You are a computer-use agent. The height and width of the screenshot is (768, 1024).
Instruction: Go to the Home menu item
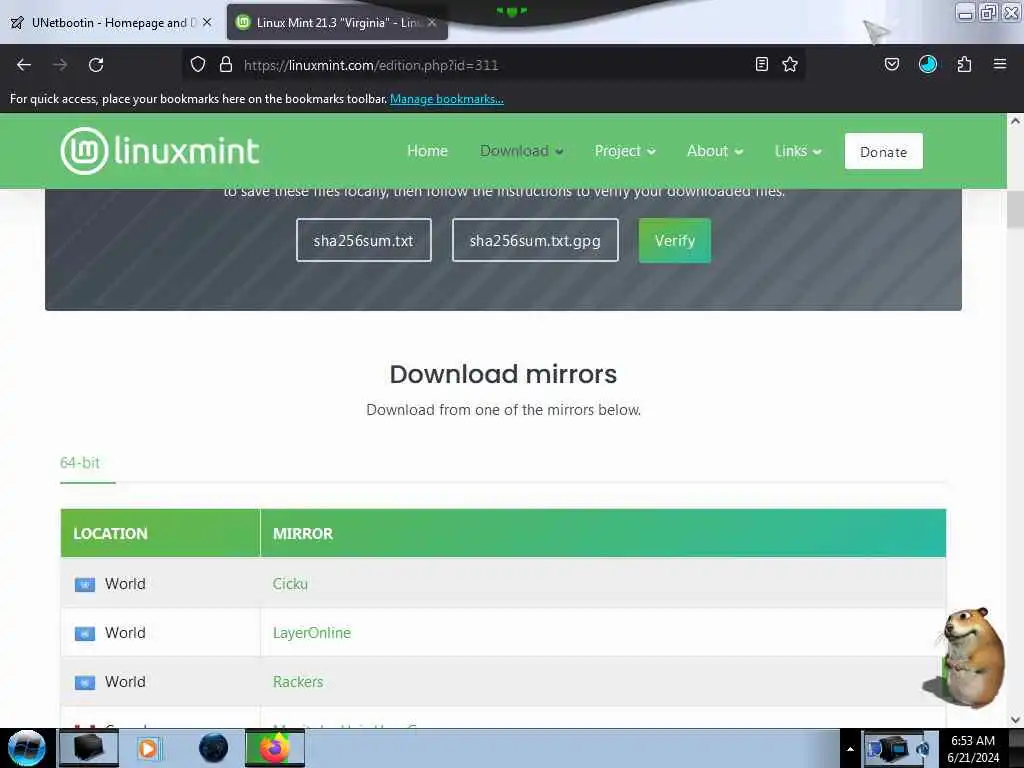click(x=428, y=151)
